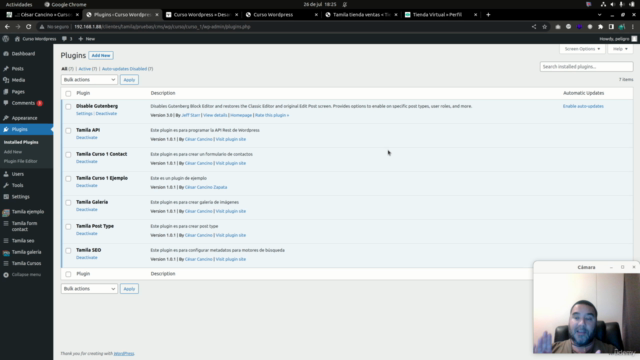
Task: Bookmark this page with star icon
Action: pos(544,27)
